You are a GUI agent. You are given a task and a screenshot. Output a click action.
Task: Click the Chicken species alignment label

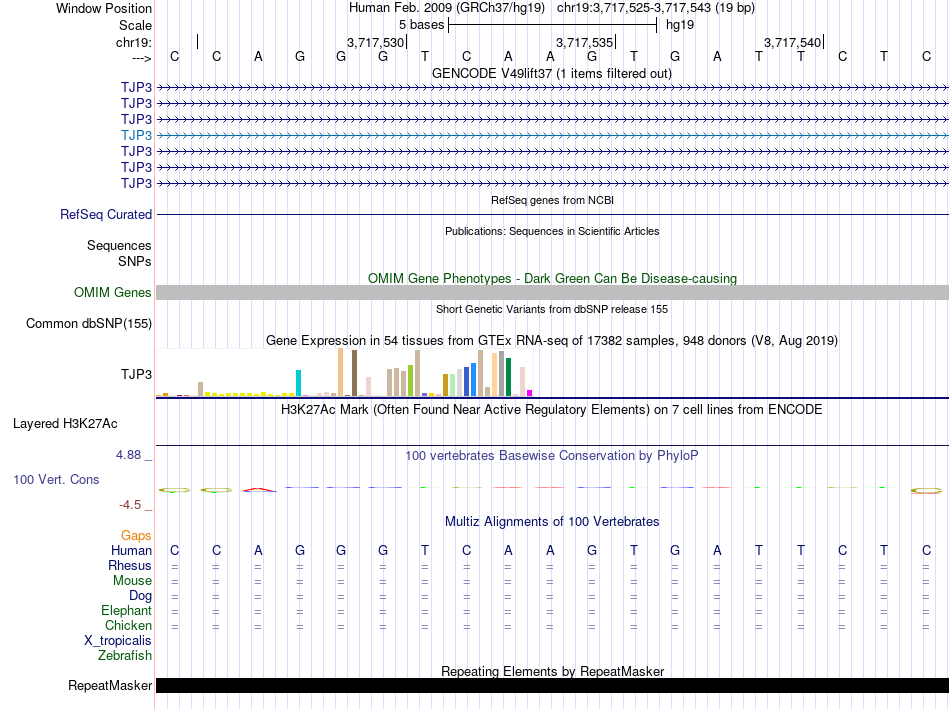pos(128,625)
